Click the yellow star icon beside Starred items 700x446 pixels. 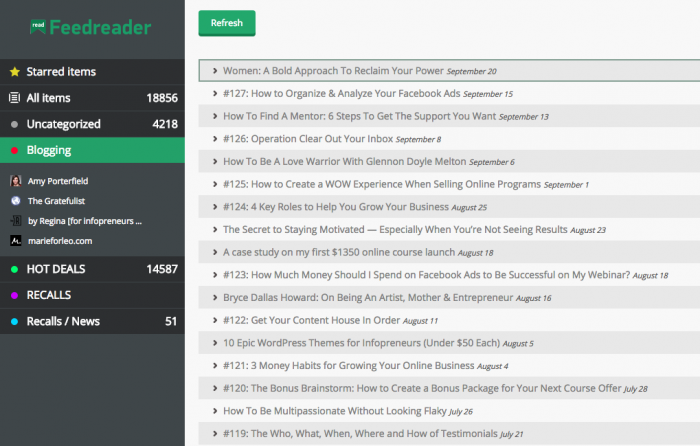click(15, 72)
